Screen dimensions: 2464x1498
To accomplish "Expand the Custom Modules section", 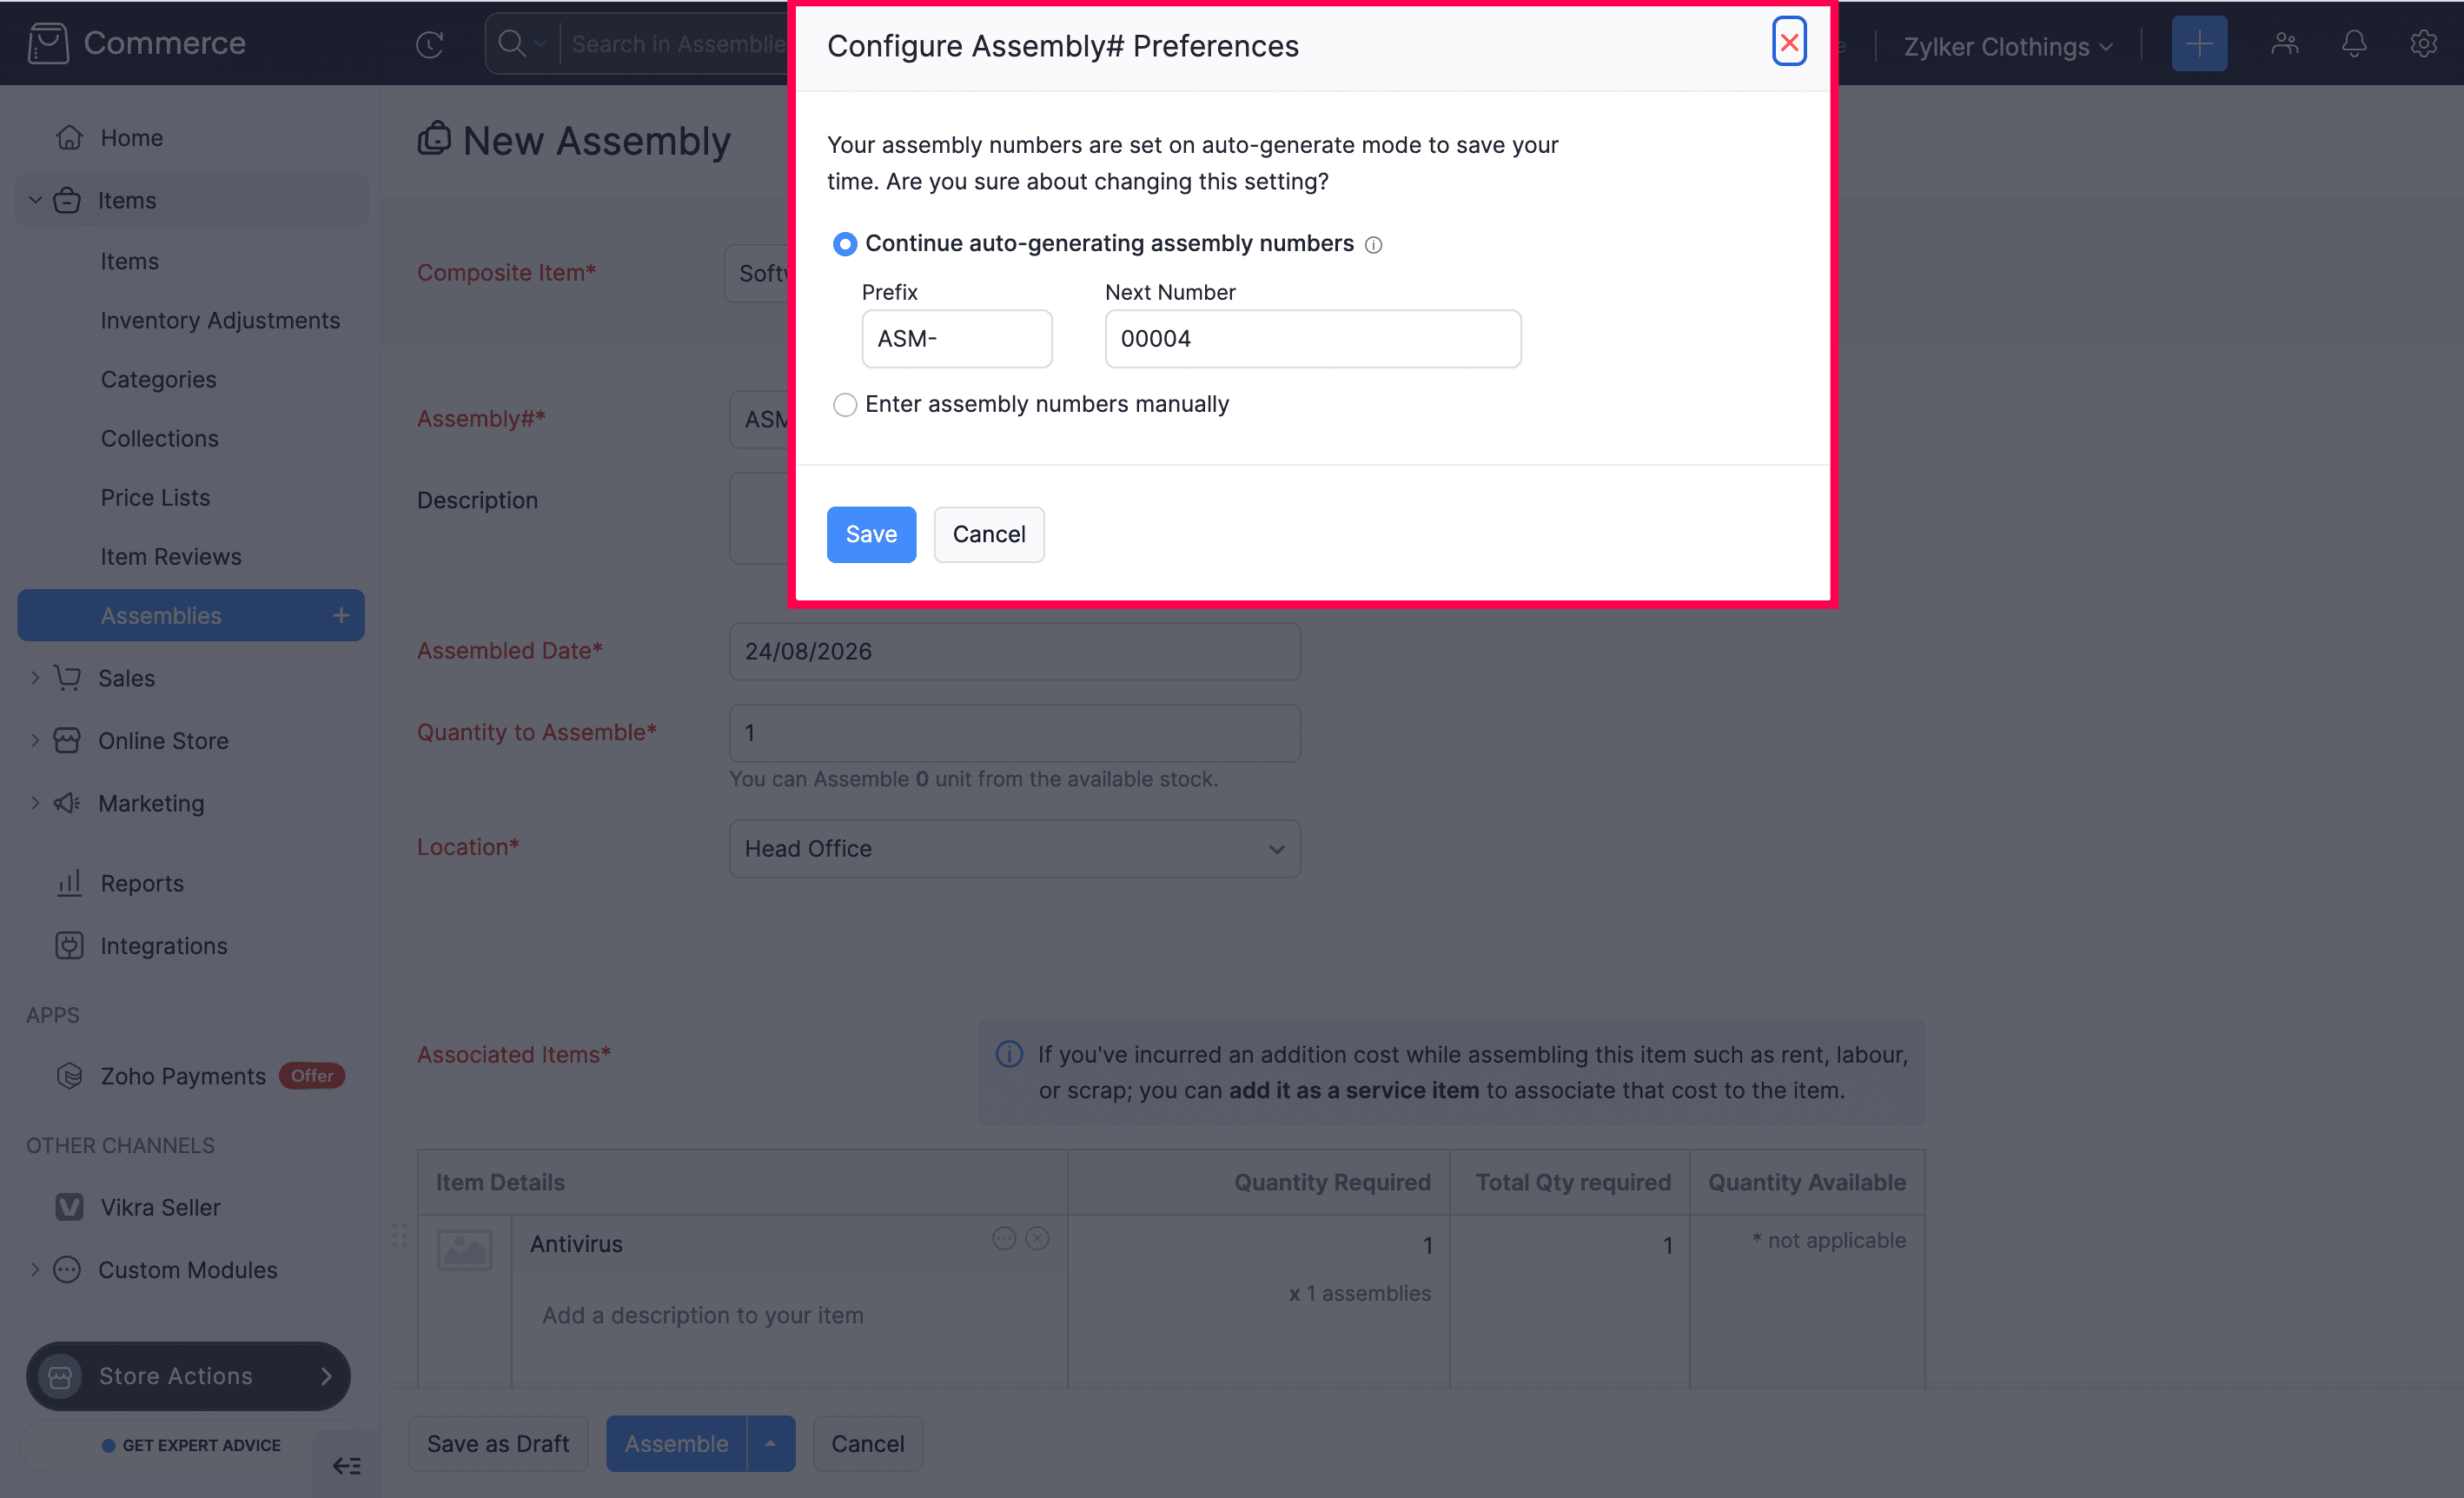I will [x=35, y=1269].
